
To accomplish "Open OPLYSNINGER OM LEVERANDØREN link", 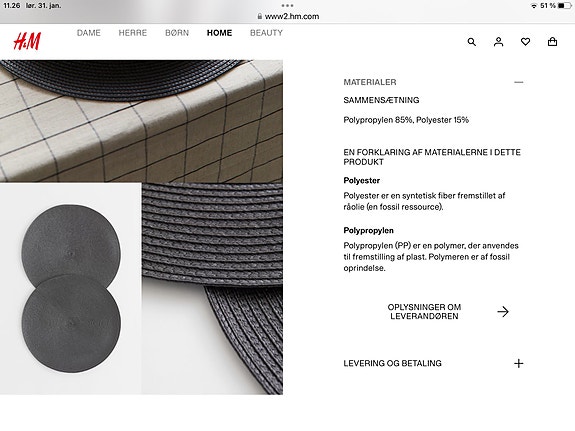I will tap(424, 312).
